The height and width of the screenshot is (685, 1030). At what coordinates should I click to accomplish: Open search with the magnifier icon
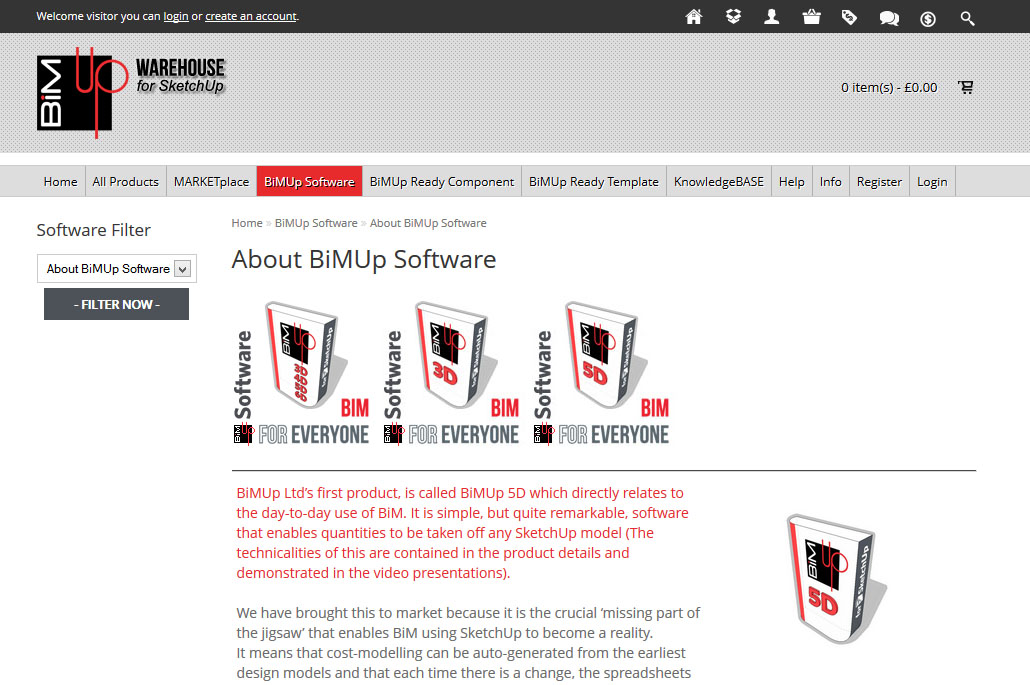pos(967,18)
